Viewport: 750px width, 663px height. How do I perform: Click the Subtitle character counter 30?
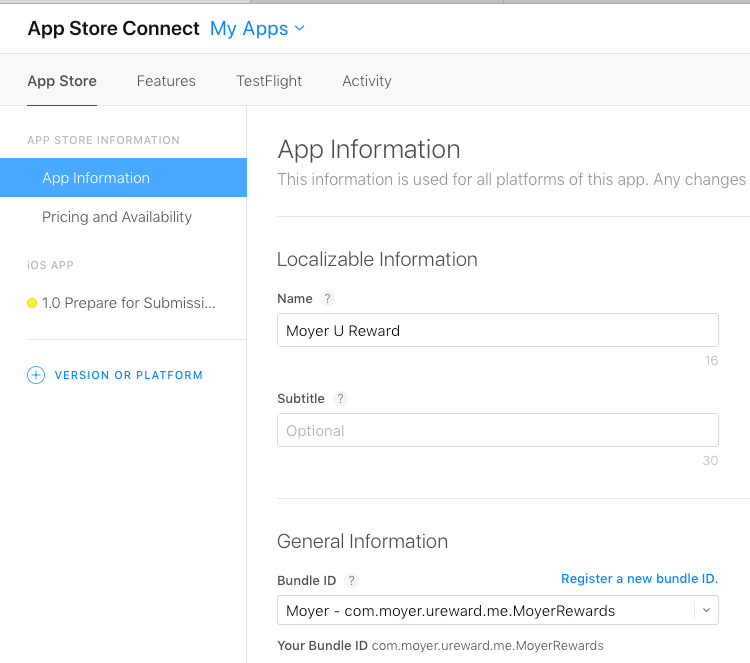point(710,460)
